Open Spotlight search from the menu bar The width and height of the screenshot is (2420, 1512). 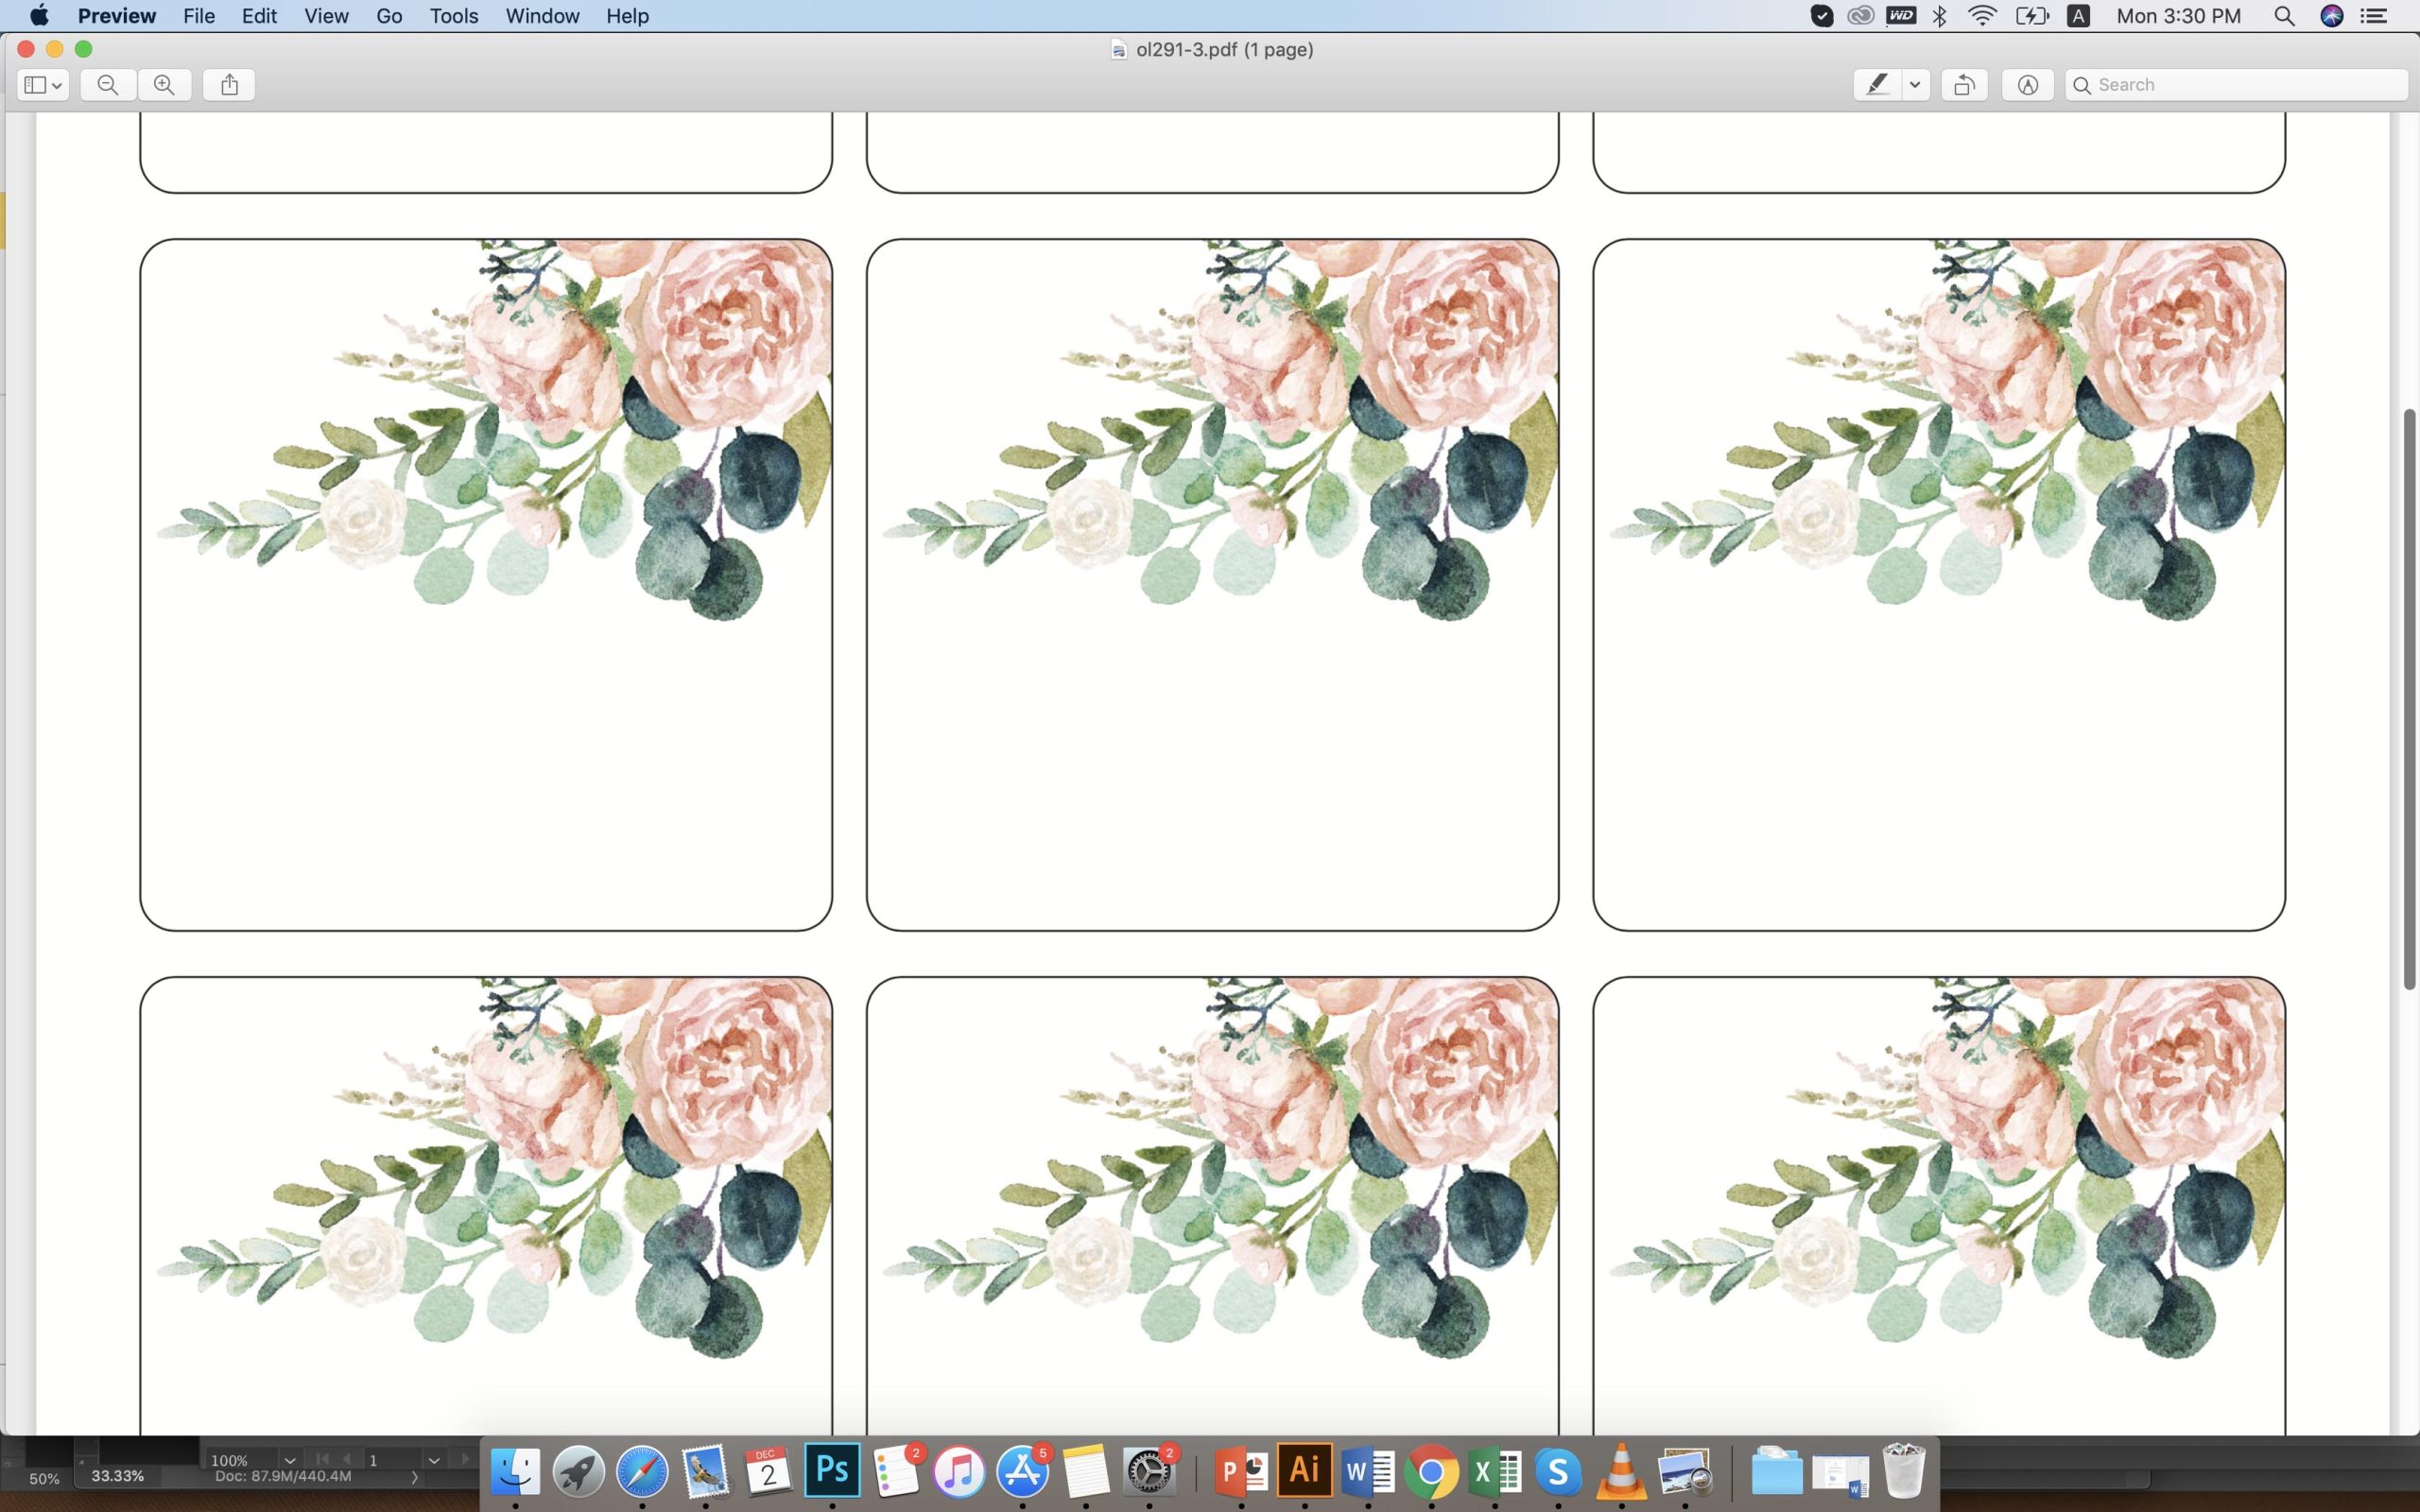point(2284,16)
